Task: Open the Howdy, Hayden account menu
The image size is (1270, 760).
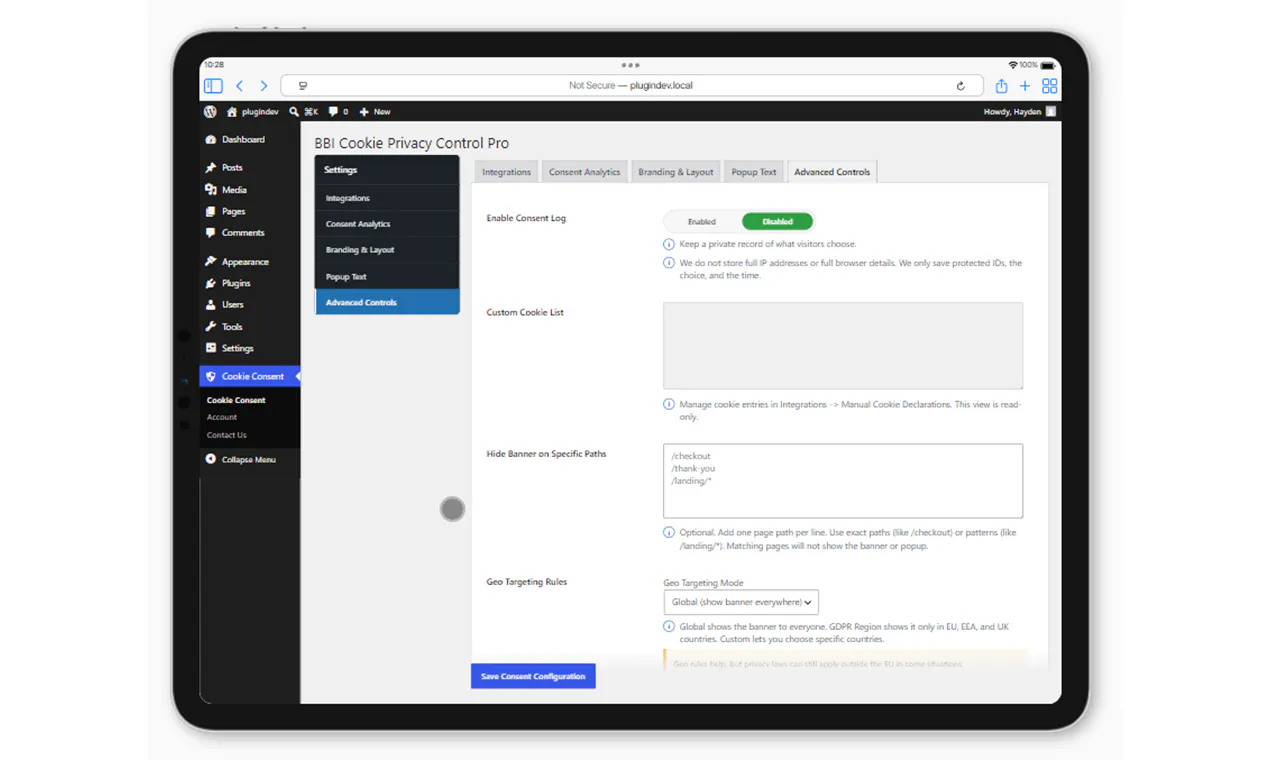Action: [1019, 112]
